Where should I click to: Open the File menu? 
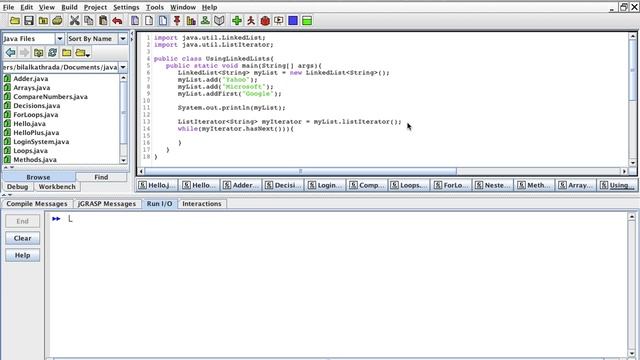8,7
